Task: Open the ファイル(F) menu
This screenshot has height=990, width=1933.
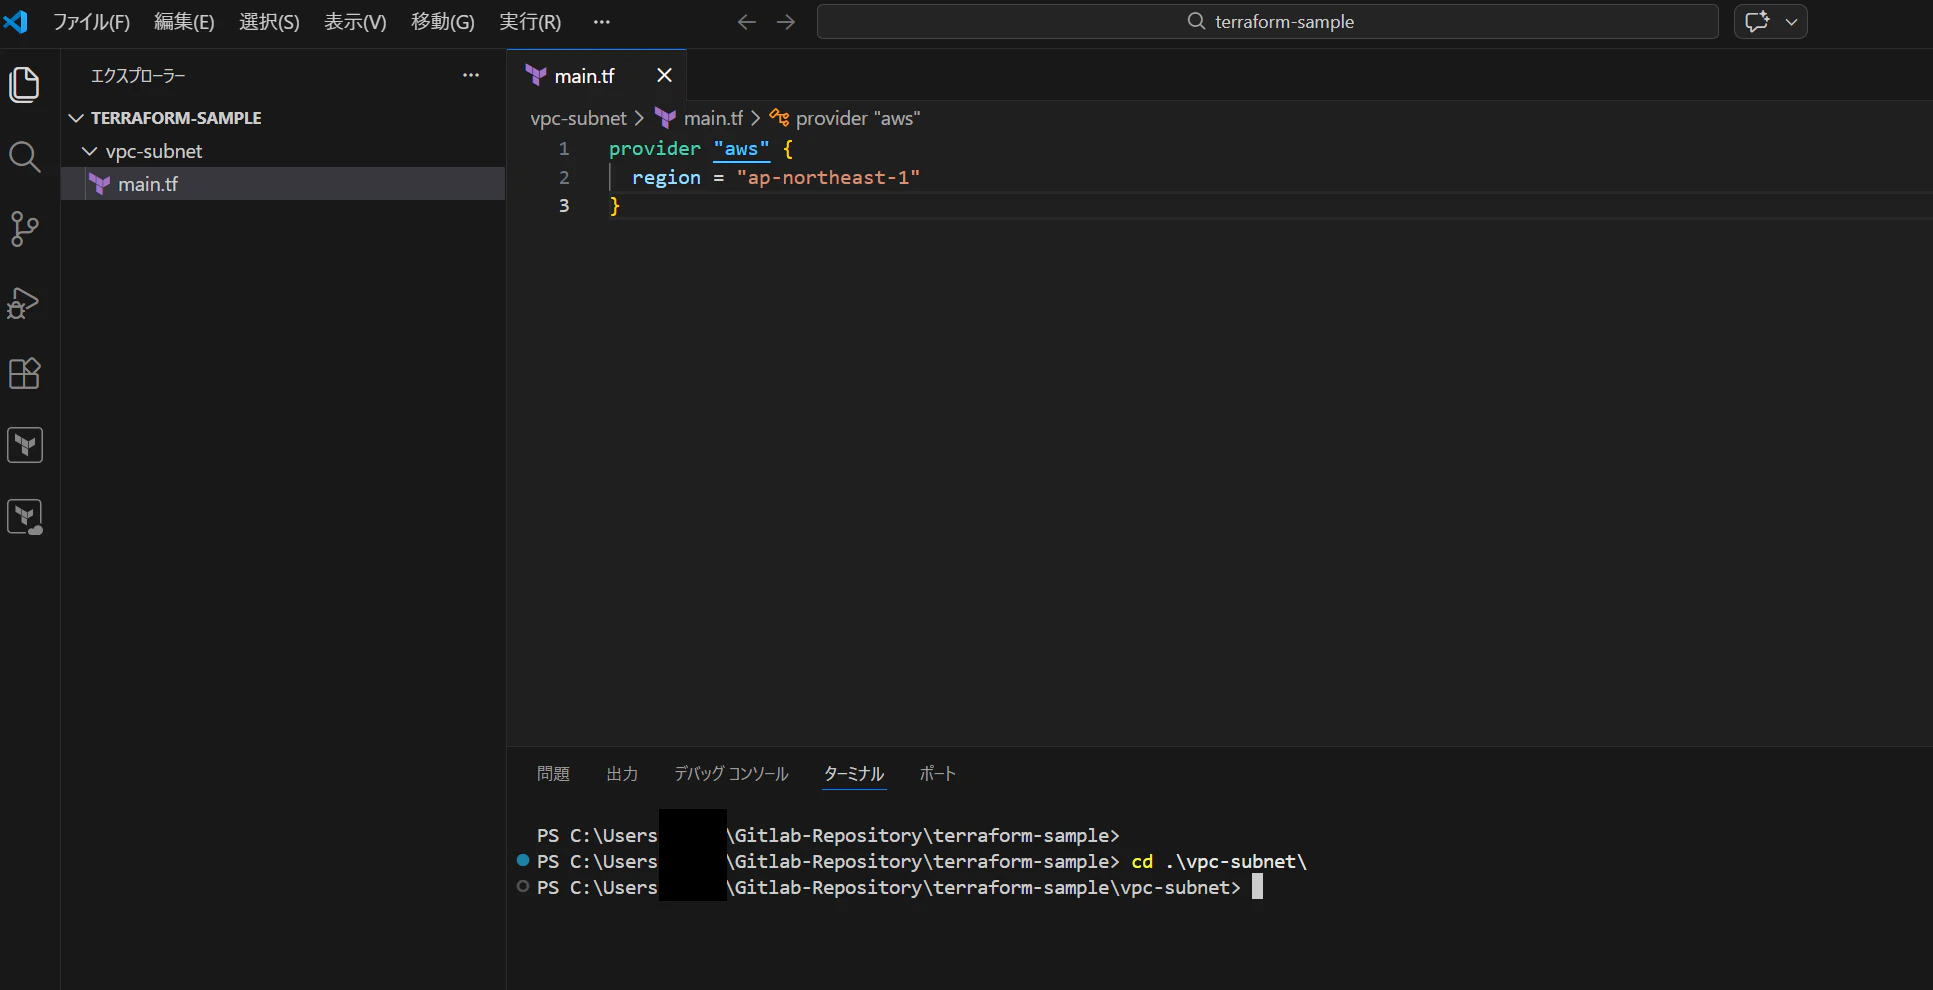Action: [x=91, y=21]
